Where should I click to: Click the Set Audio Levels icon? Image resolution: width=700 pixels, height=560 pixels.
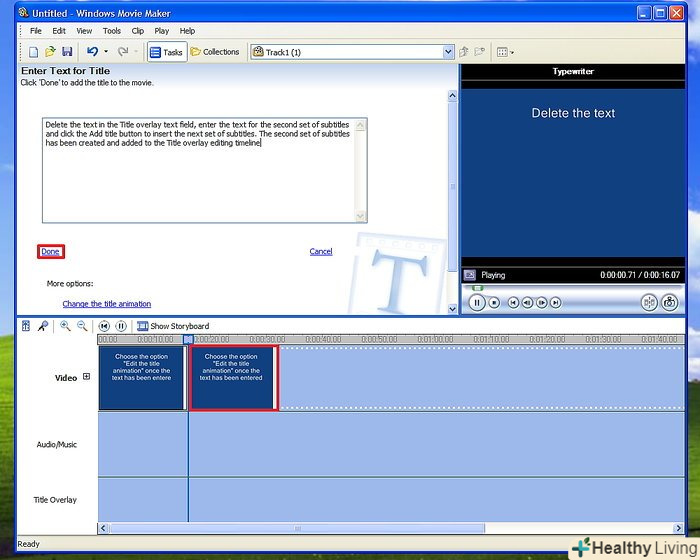26,326
